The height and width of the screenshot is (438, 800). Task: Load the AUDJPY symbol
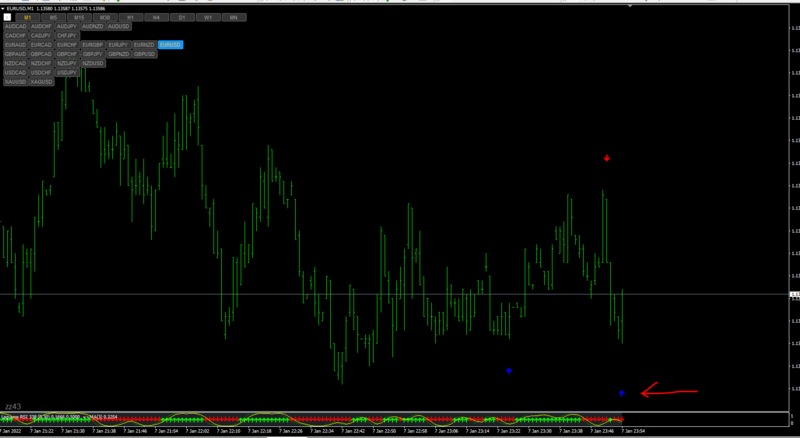67,27
